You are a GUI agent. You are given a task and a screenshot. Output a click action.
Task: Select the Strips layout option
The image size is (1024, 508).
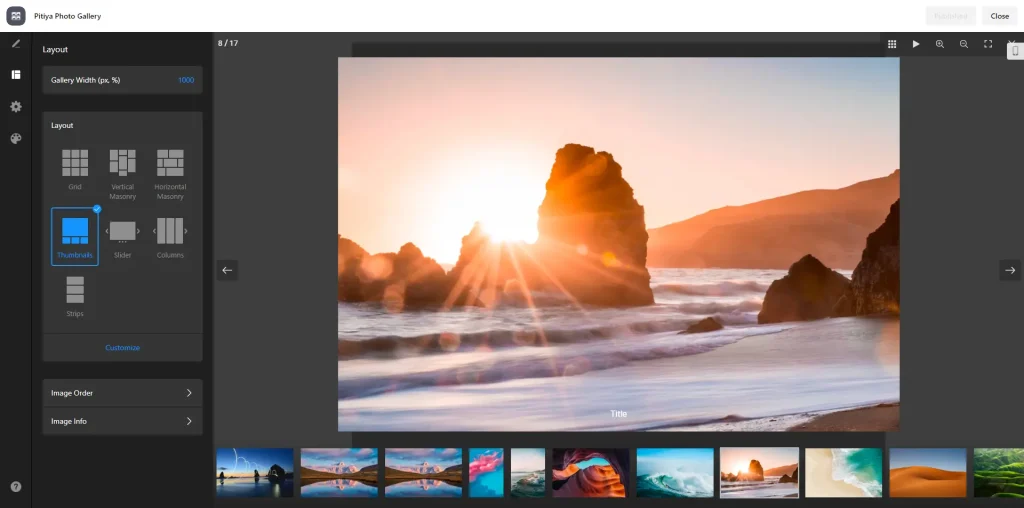pyautogui.click(x=75, y=296)
